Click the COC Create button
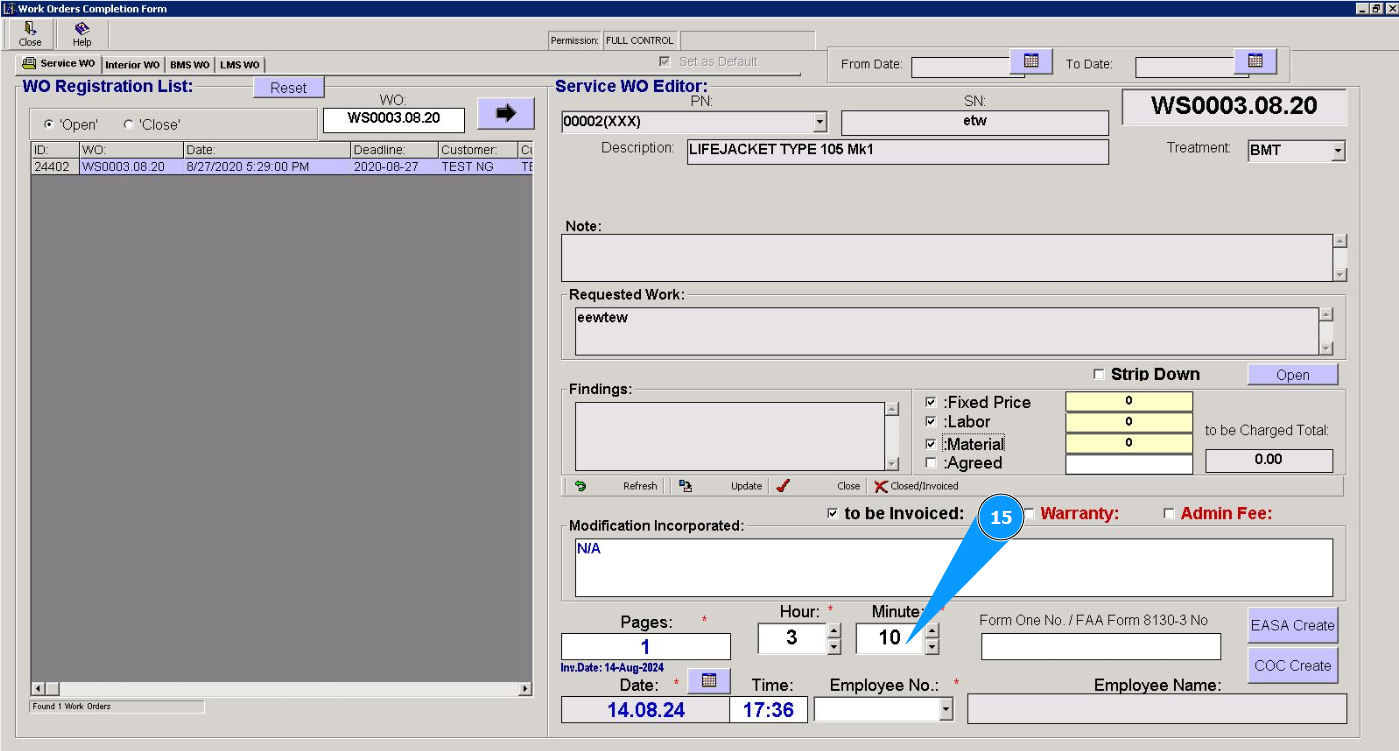Image resolution: width=1399 pixels, height=751 pixels. [1293, 665]
